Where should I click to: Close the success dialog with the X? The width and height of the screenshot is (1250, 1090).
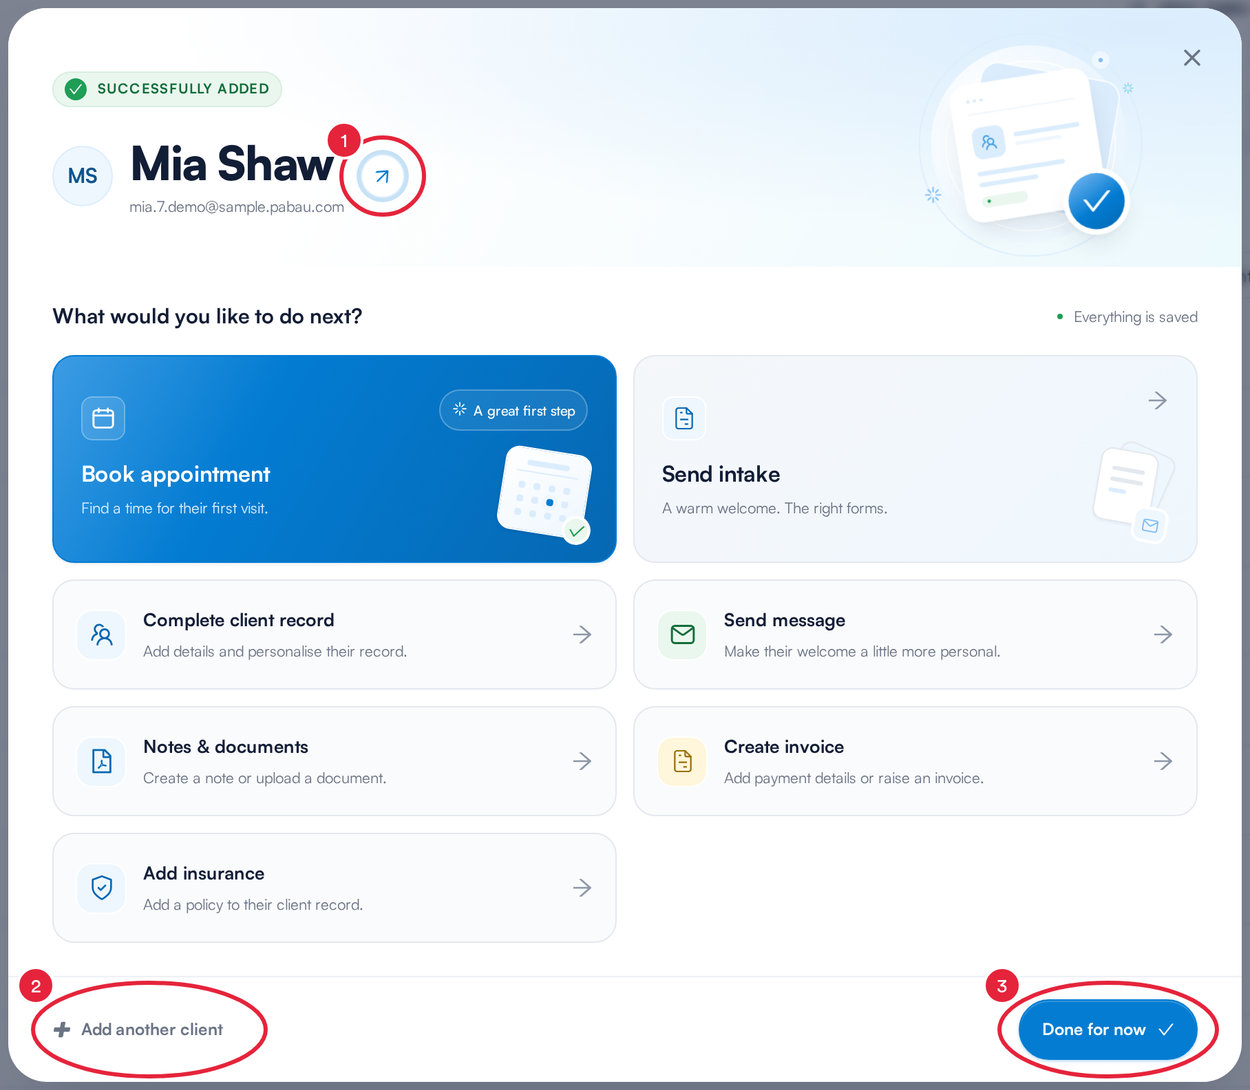(1192, 58)
